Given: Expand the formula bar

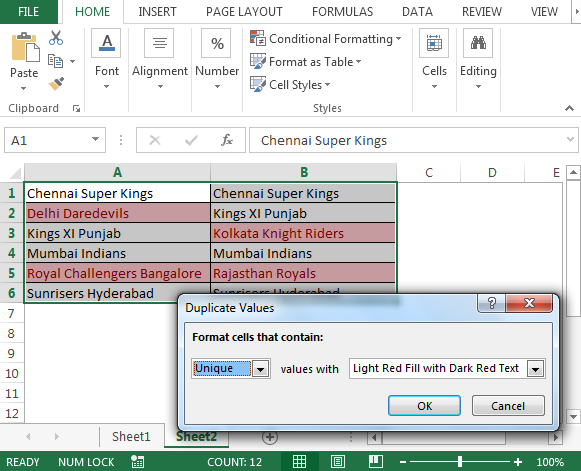Looking at the screenshot, I should (570, 139).
